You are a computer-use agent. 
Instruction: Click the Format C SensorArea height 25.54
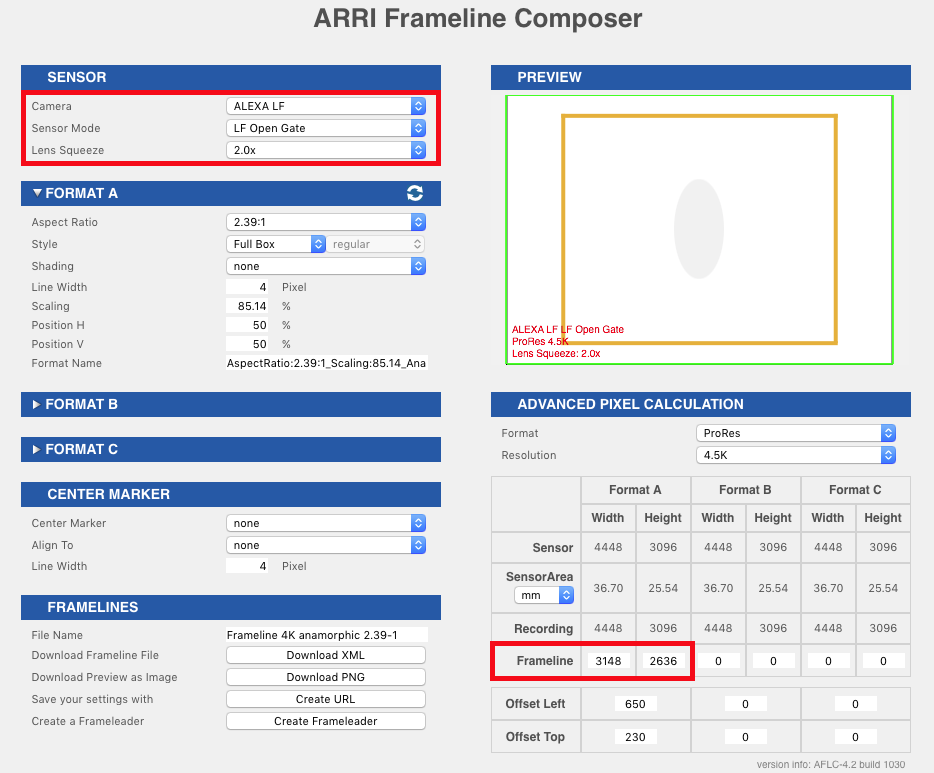point(883,588)
